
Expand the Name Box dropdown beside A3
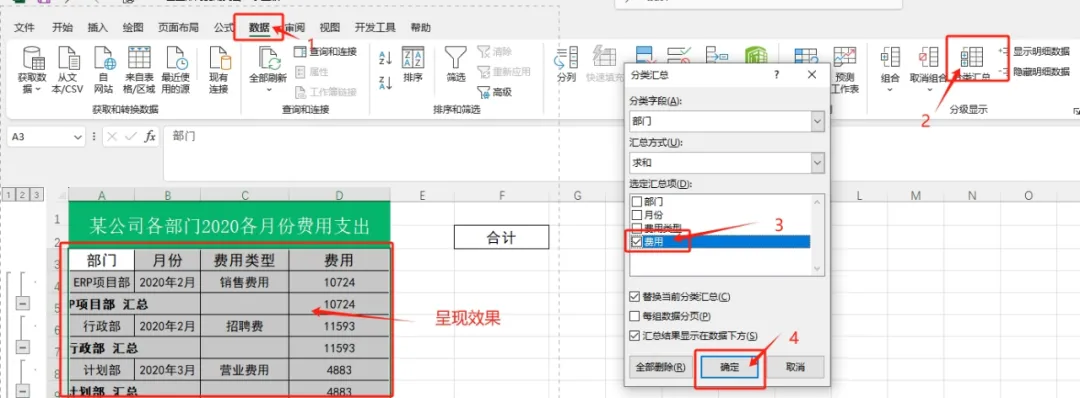tap(79, 137)
